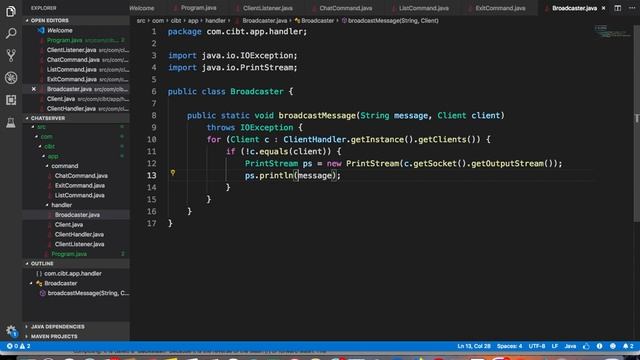Open the Search view in the activity bar
The height and width of the screenshot is (360, 640).
[x=11, y=33]
